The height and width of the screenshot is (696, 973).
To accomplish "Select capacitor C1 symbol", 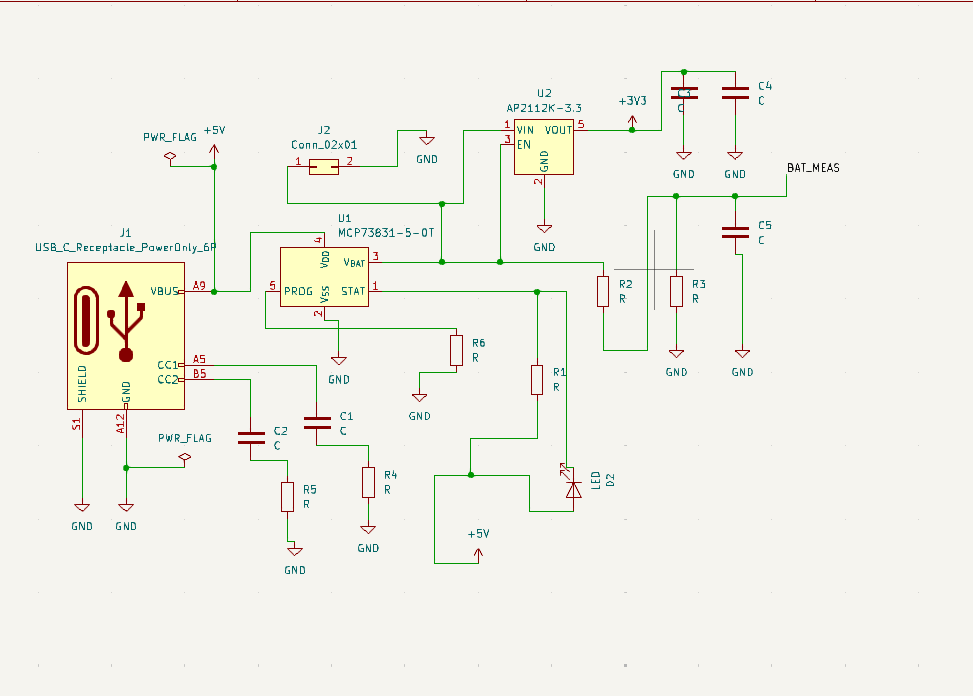I will pyautogui.click(x=317, y=423).
